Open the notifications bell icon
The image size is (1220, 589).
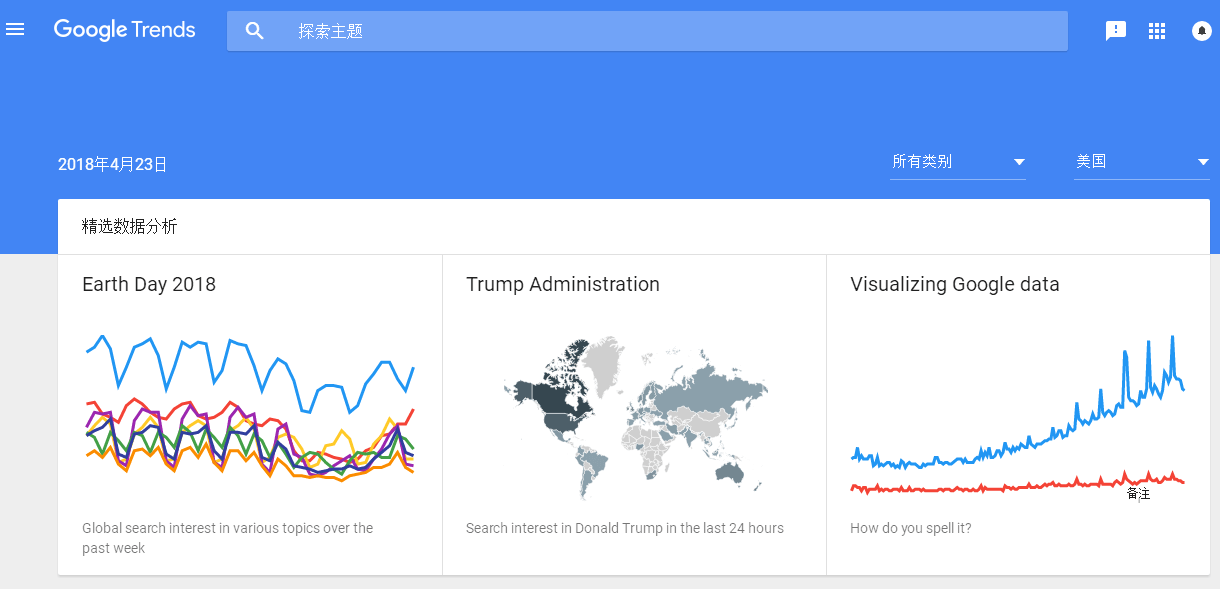point(1201,31)
